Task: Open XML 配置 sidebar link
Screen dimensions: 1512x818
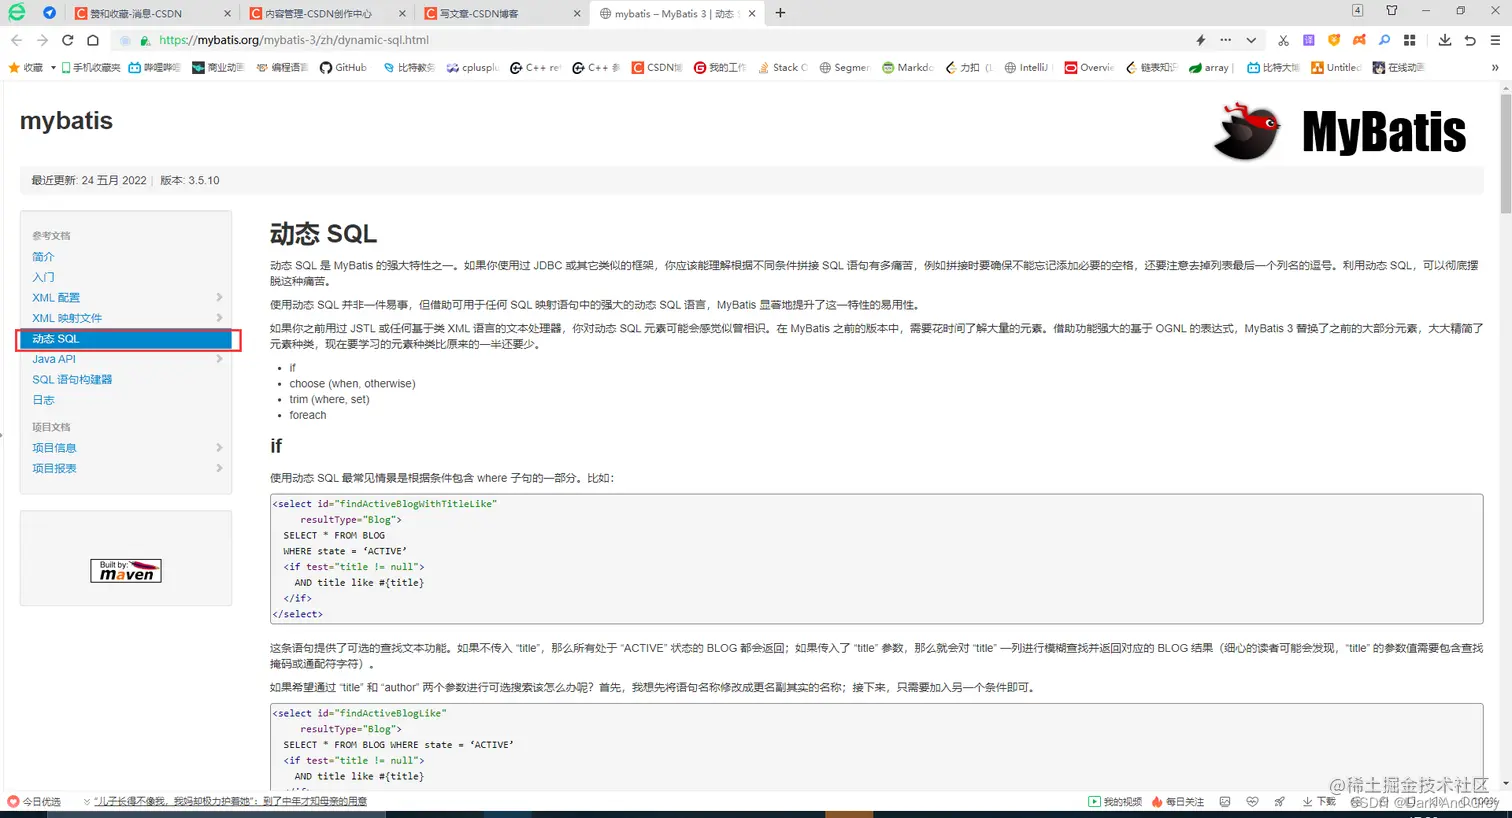Action: (56, 298)
